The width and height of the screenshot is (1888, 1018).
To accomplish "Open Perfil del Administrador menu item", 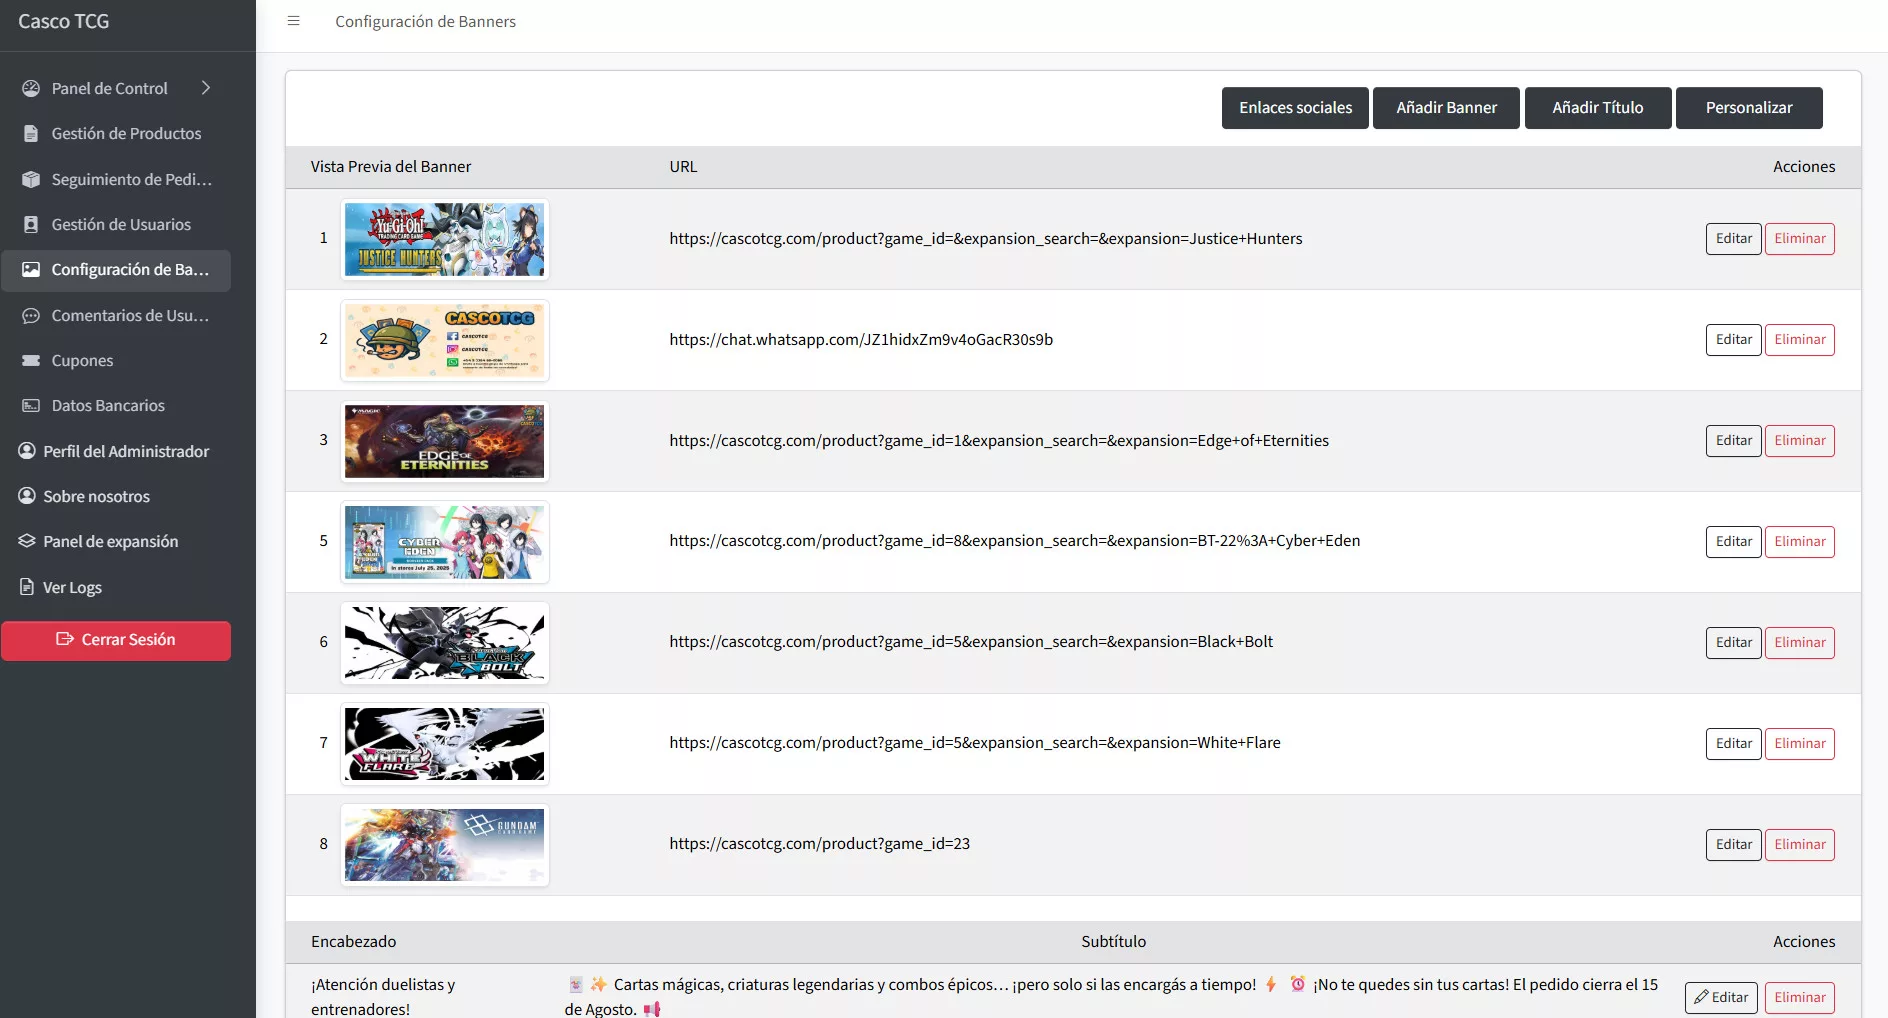I will click(x=125, y=452).
